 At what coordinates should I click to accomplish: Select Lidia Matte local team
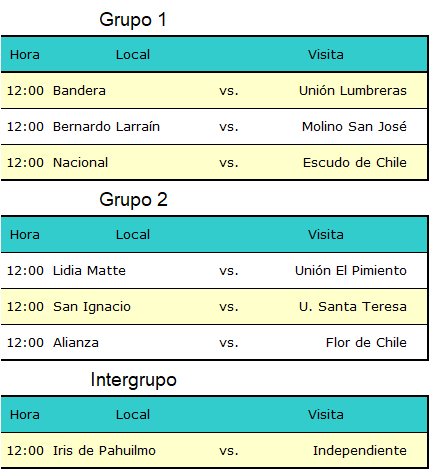pos(89,271)
